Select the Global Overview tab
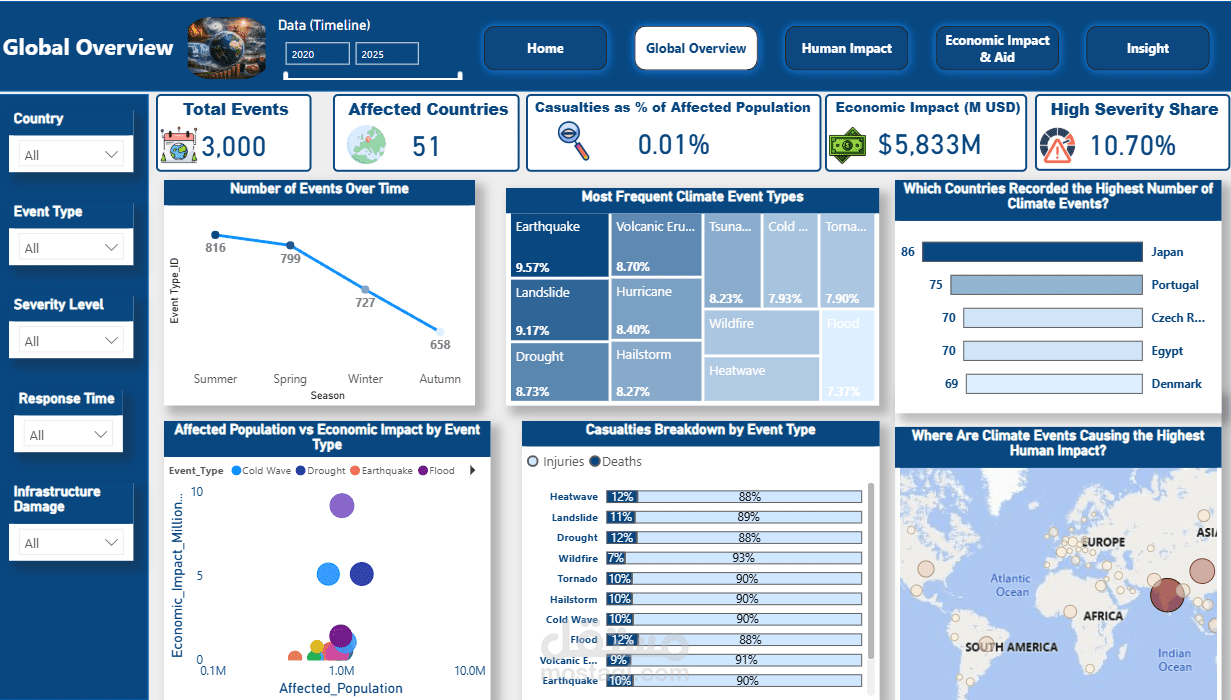Image resolution: width=1231 pixels, height=700 pixels. click(696, 48)
